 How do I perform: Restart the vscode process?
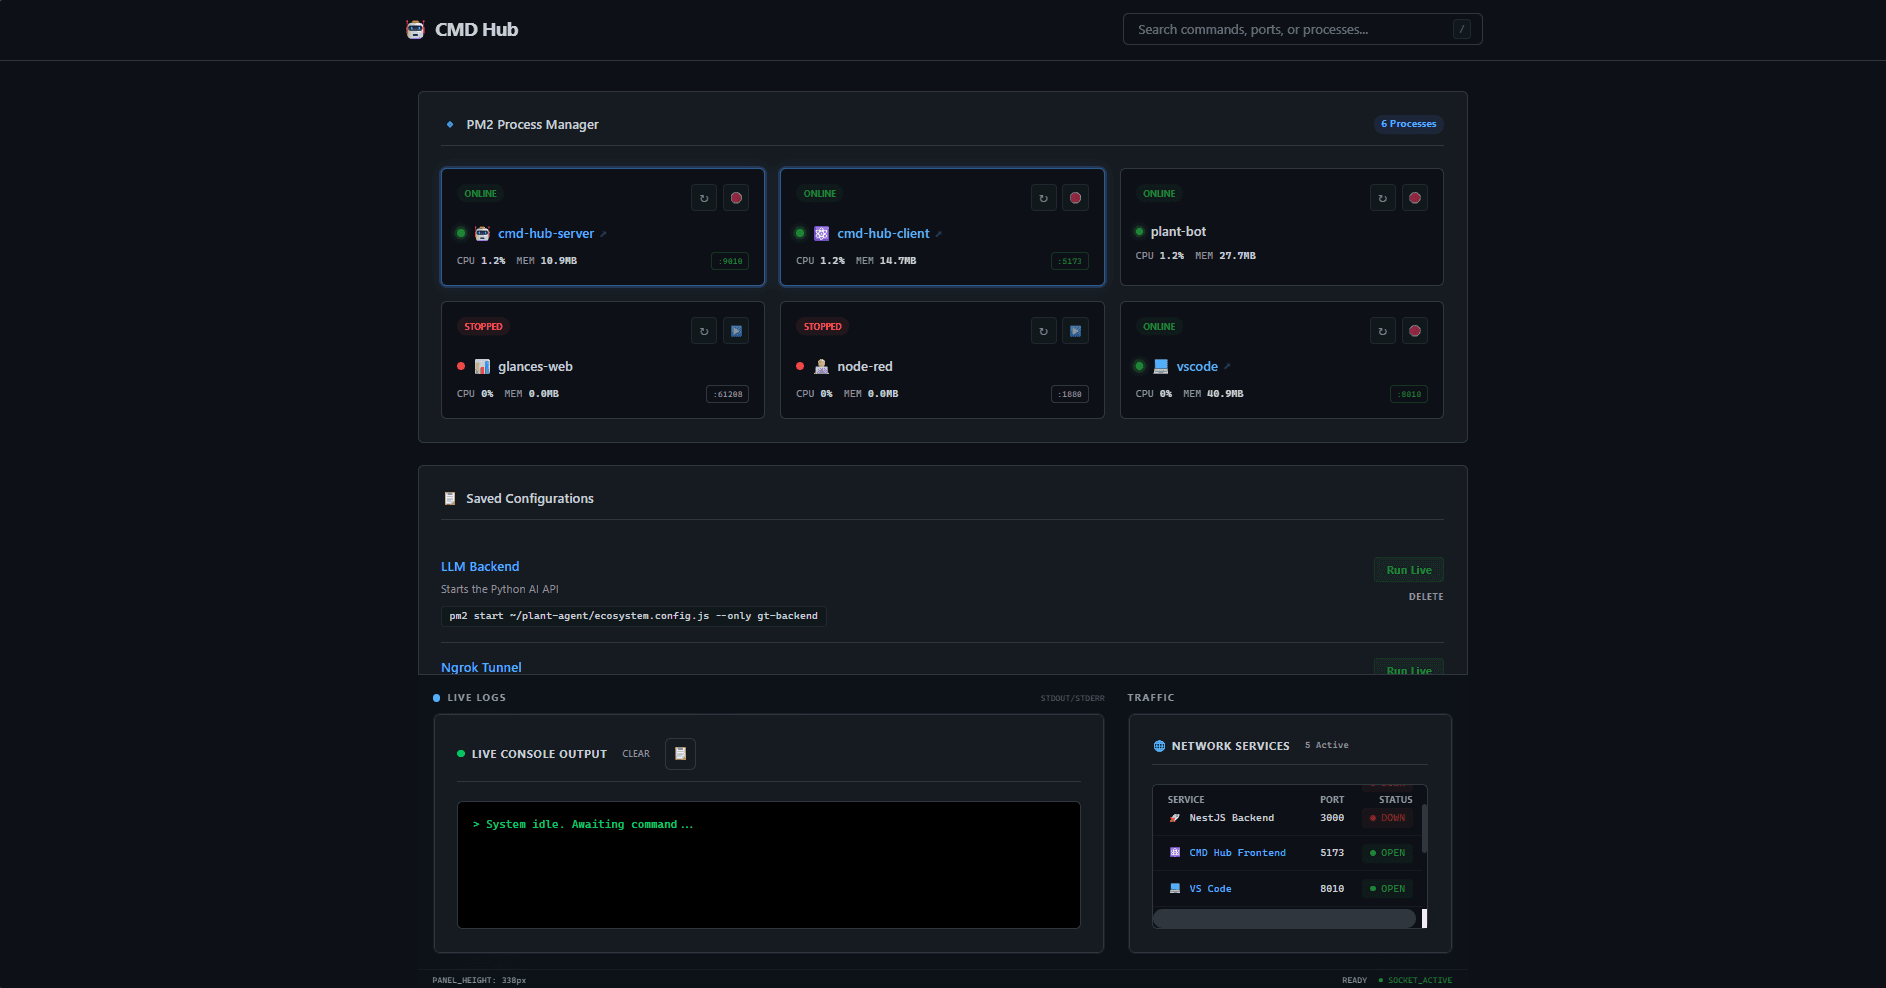[x=1382, y=330]
